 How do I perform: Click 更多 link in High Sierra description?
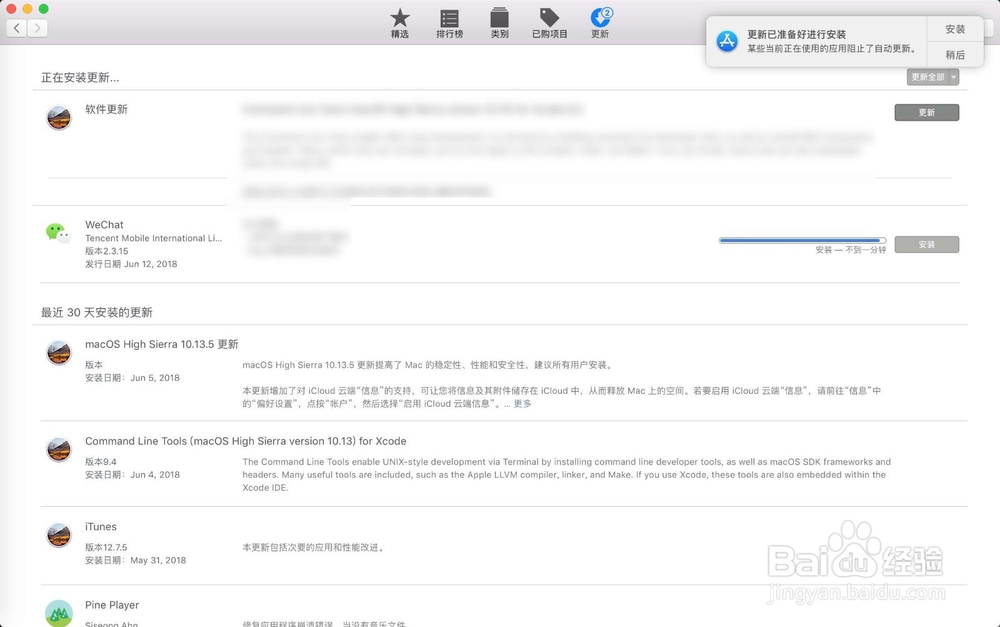point(522,404)
